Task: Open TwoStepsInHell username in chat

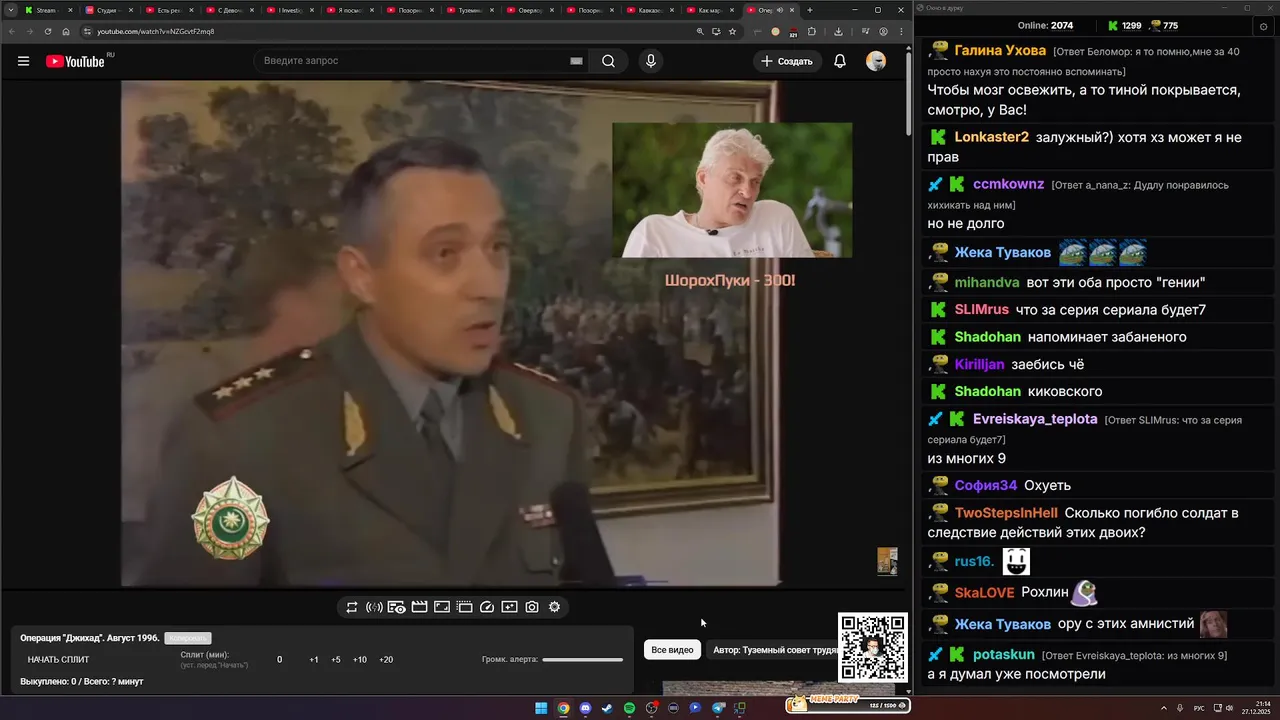Action: pyautogui.click(x=1006, y=513)
